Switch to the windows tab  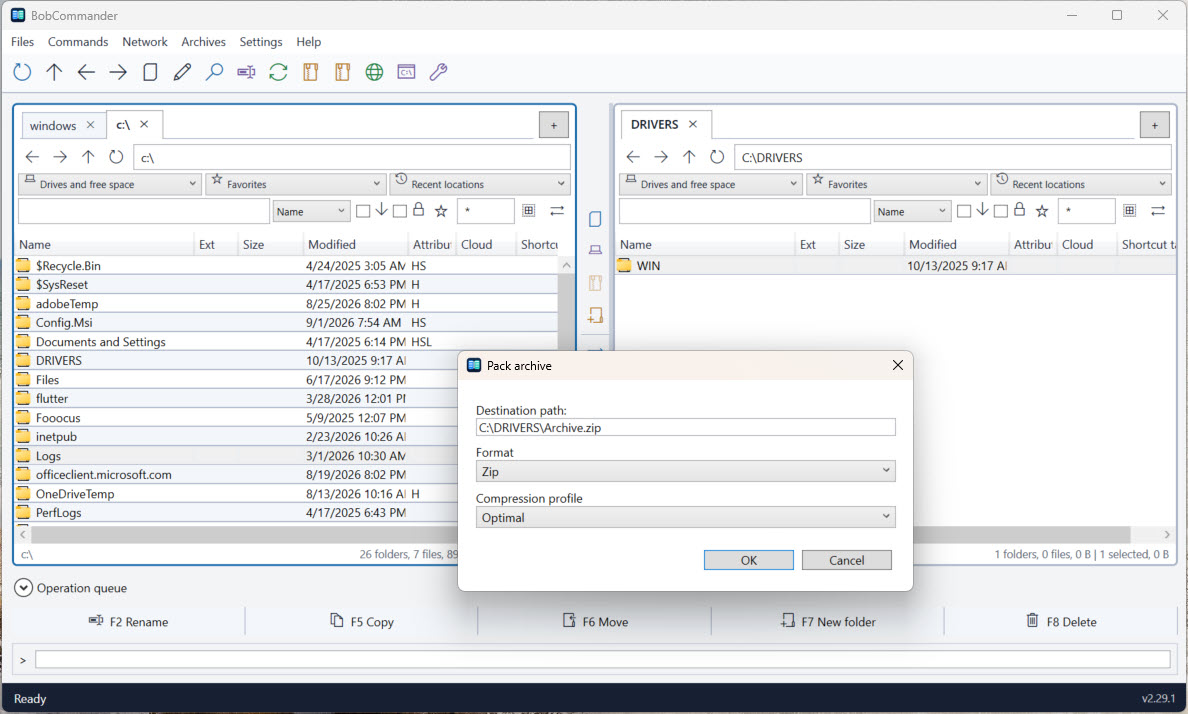point(53,125)
